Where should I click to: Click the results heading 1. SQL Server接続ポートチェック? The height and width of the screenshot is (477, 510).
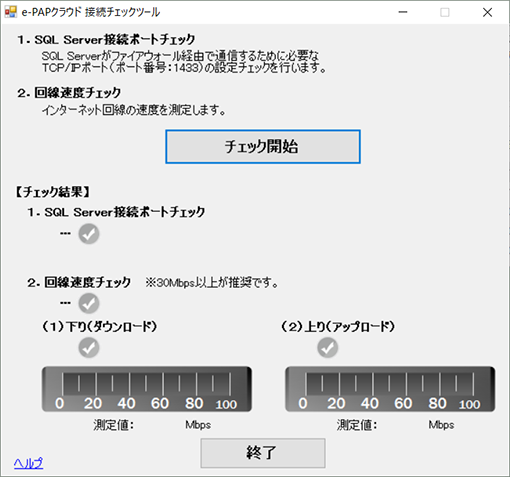click(x=116, y=212)
